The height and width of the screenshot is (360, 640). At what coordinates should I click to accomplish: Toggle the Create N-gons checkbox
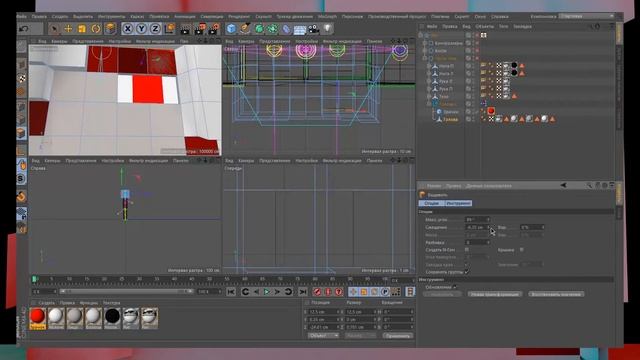467,249
